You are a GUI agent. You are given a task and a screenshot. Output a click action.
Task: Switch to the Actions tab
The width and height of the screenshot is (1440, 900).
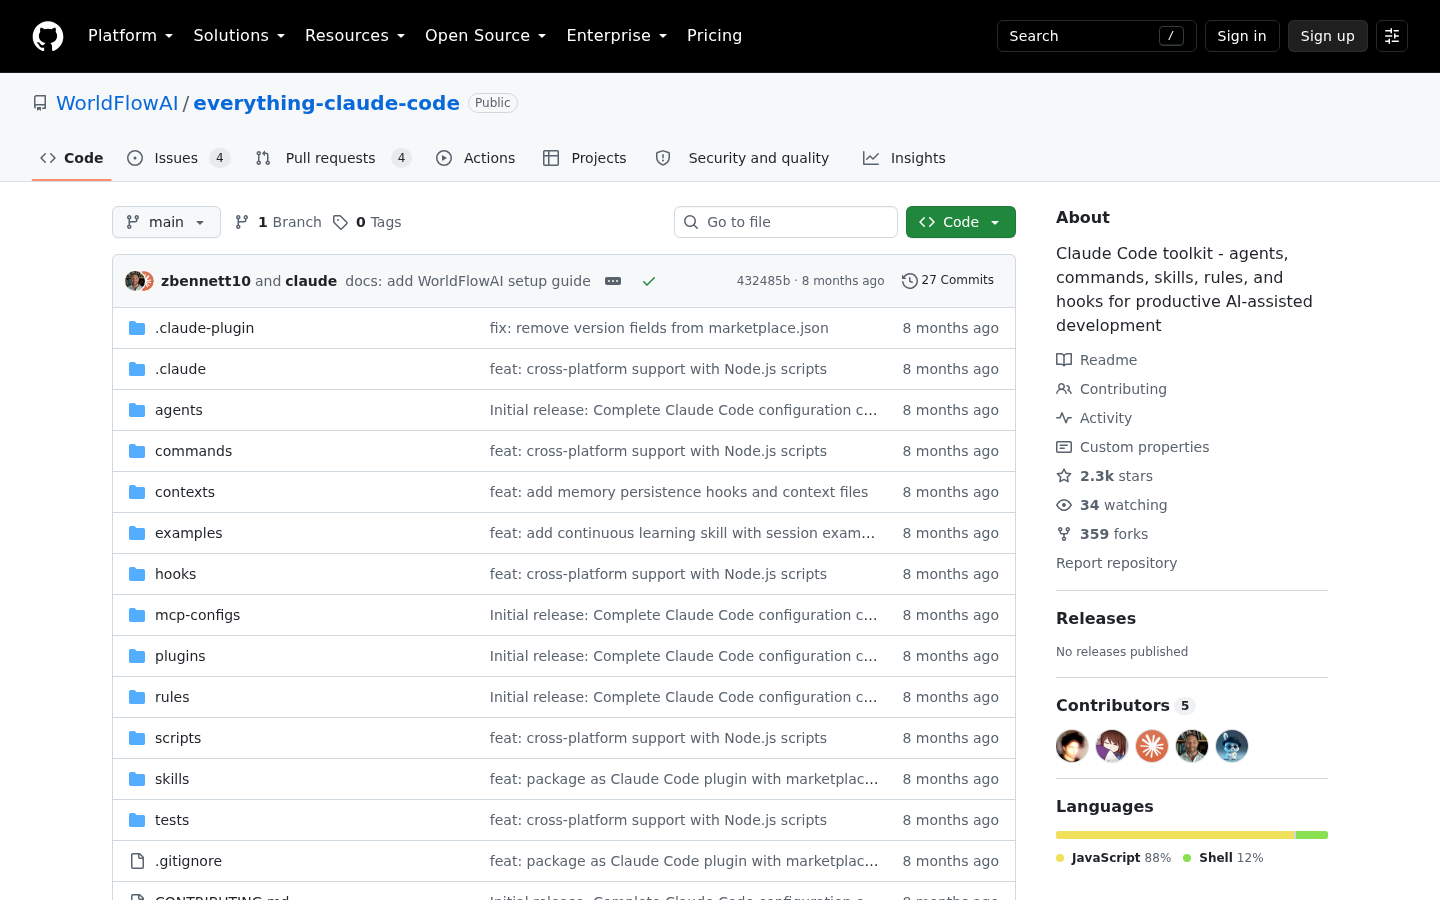tap(476, 158)
